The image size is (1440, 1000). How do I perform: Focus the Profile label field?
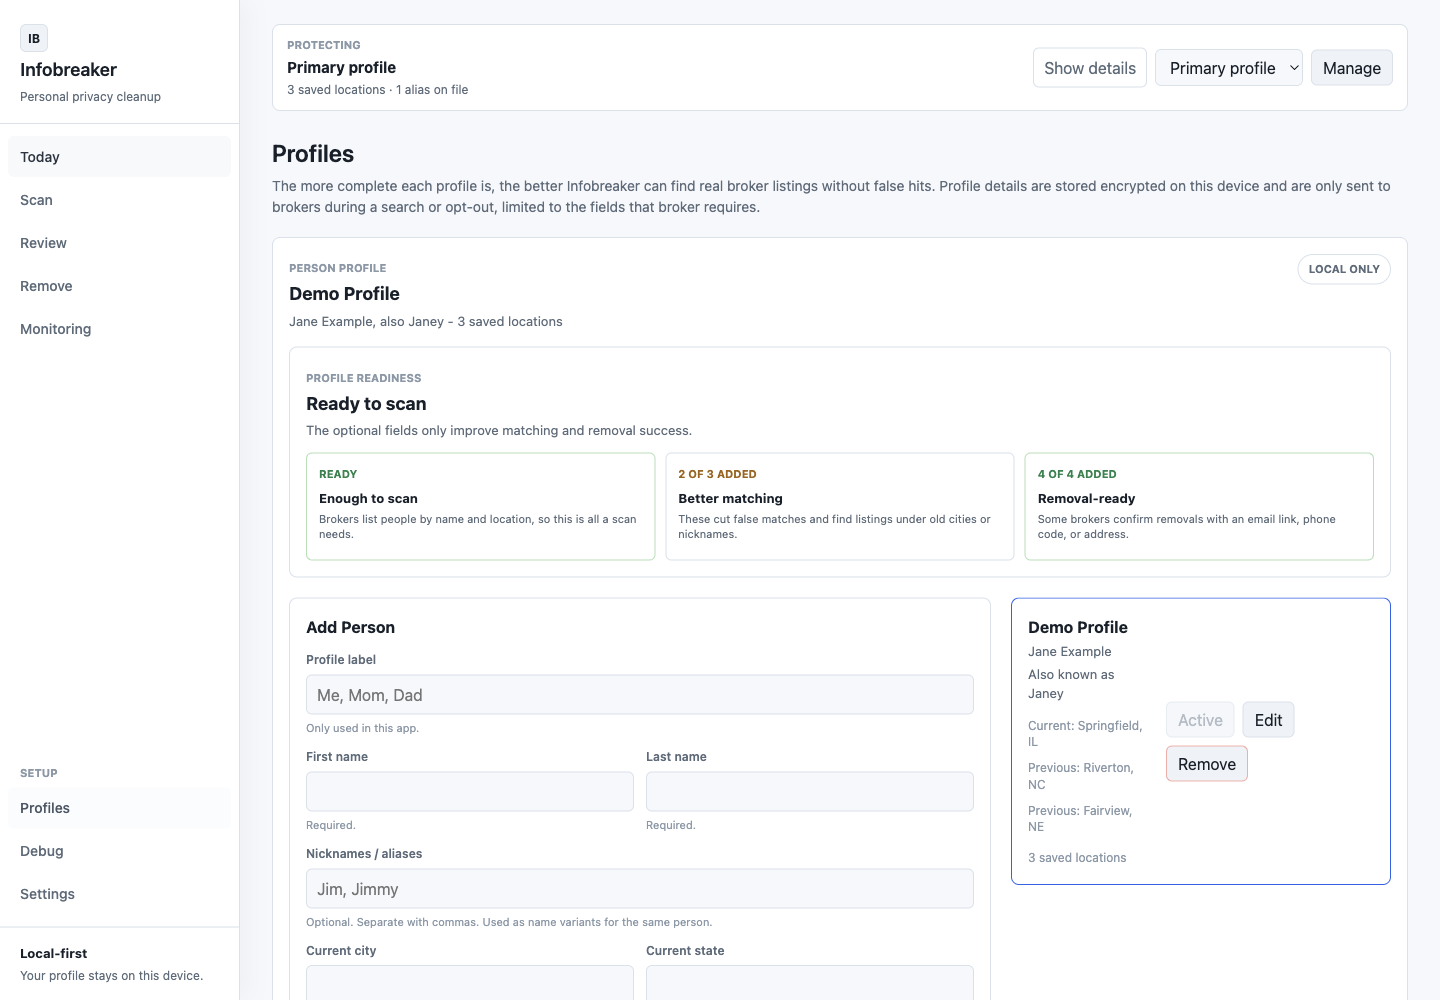pos(640,695)
